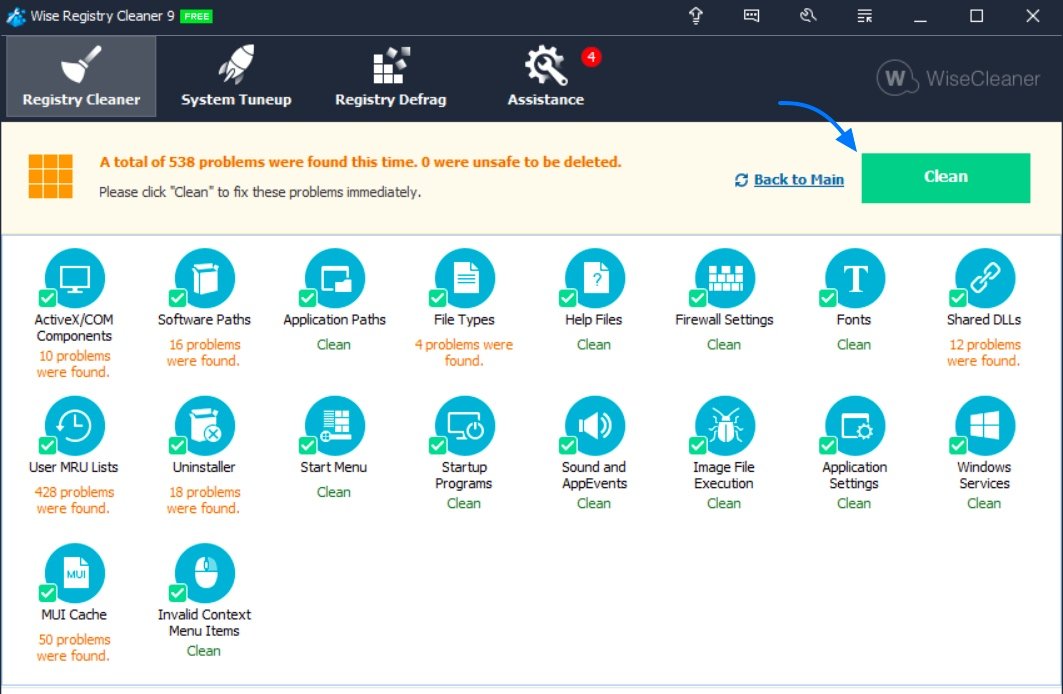Screen dimensions: 1063x694
Task: Uncheck the Fonts checkbox
Action: click(x=828, y=298)
